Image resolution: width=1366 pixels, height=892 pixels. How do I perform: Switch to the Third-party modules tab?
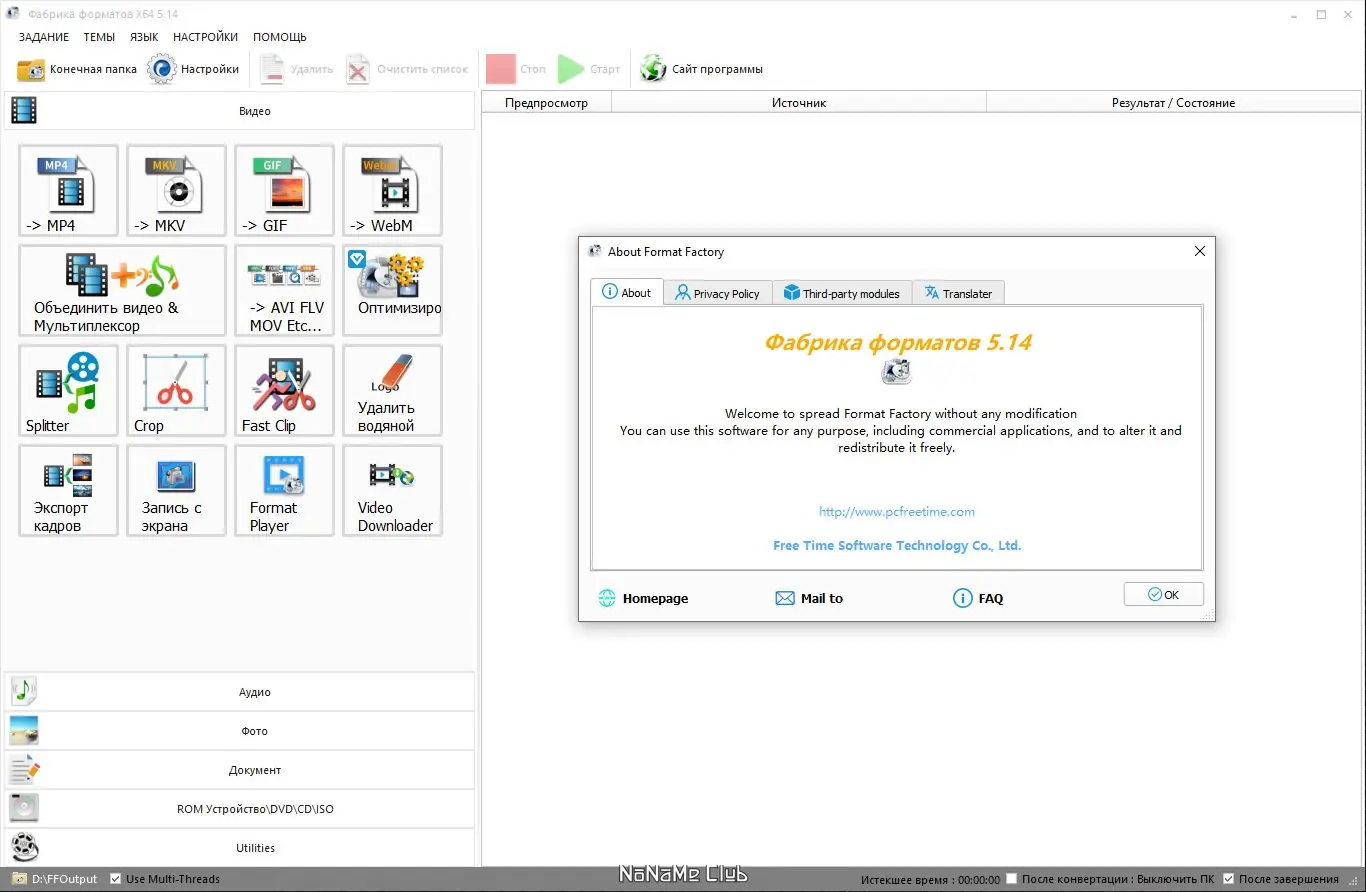click(842, 293)
